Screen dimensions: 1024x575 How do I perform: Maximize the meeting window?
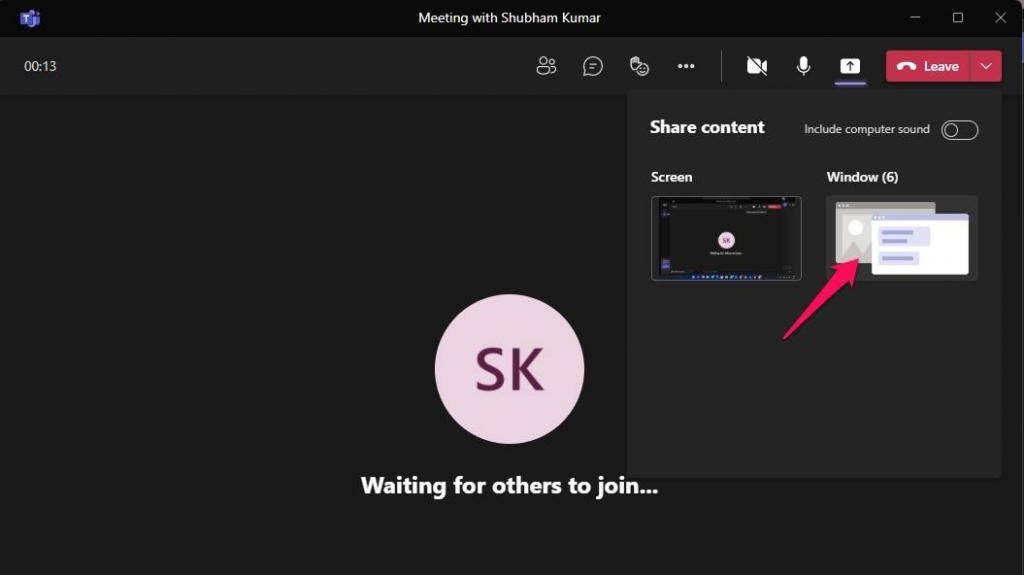click(958, 18)
